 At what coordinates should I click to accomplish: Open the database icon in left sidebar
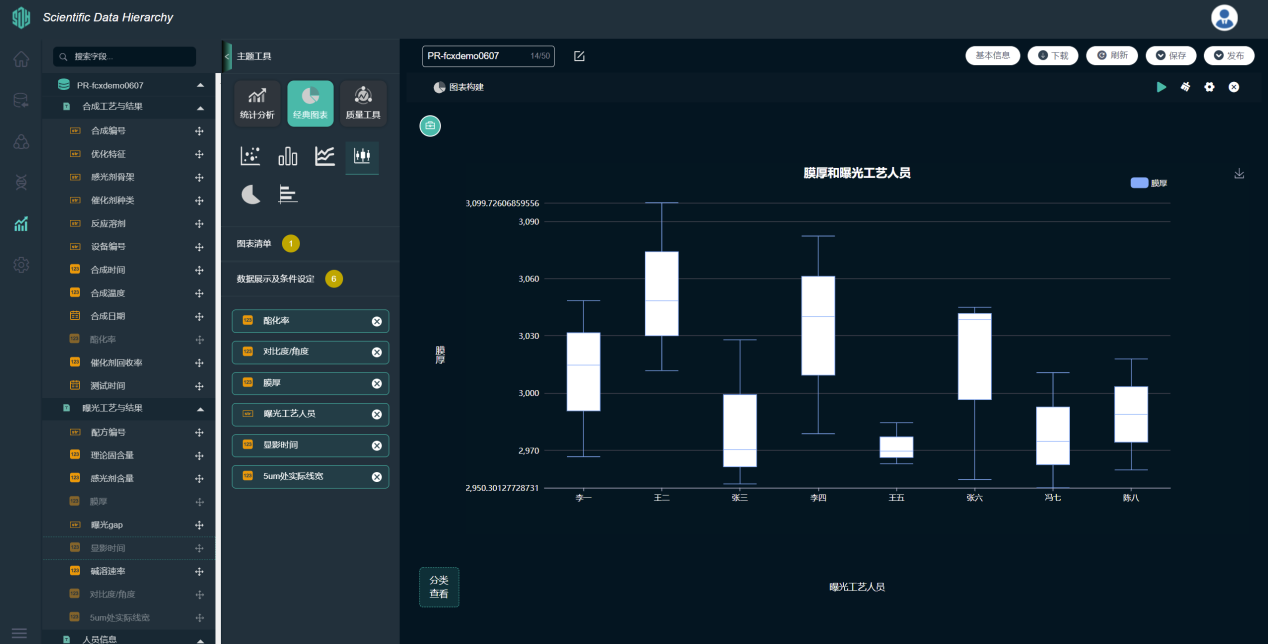(x=21, y=100)
